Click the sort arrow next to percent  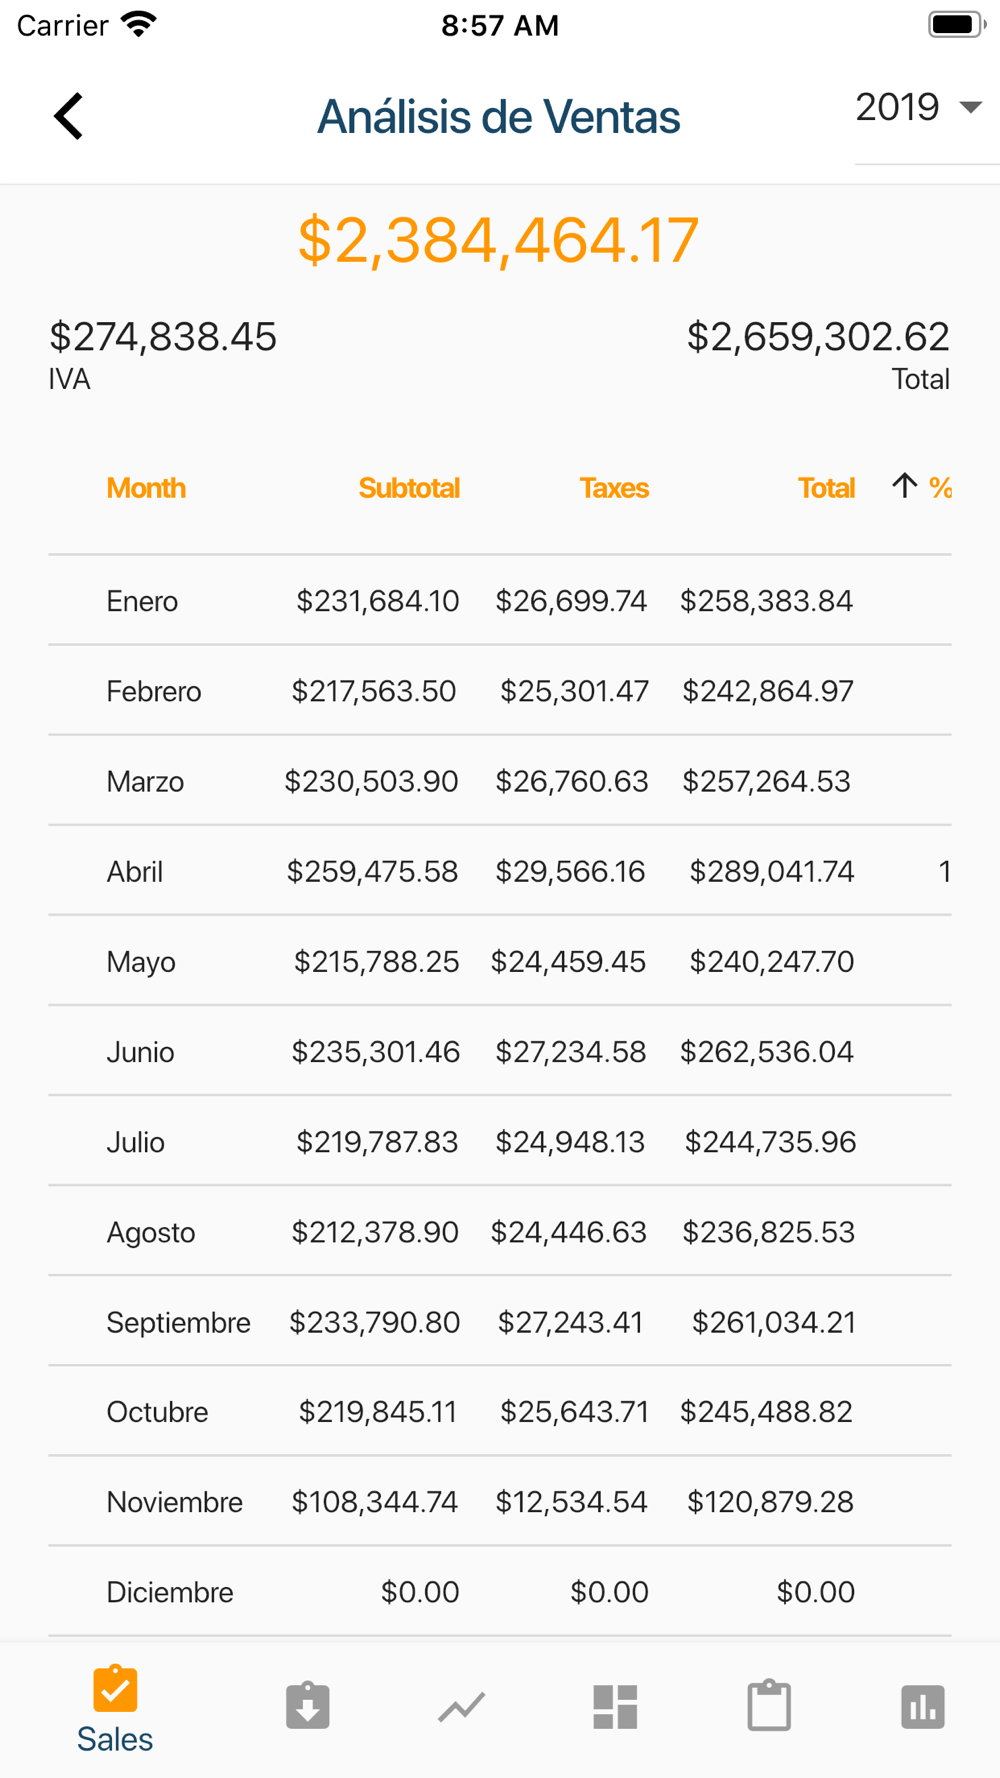pos(905,486)
